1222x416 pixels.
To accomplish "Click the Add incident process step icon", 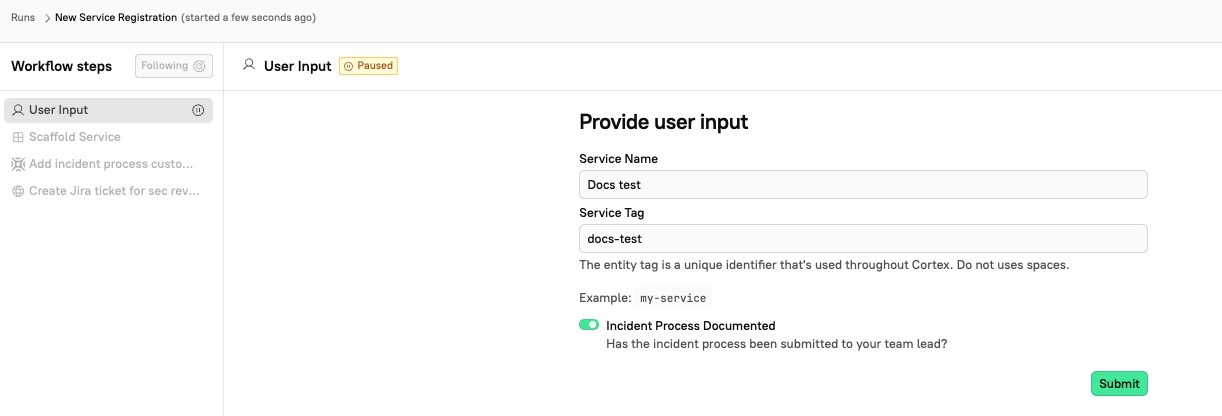I will point(18,164).
